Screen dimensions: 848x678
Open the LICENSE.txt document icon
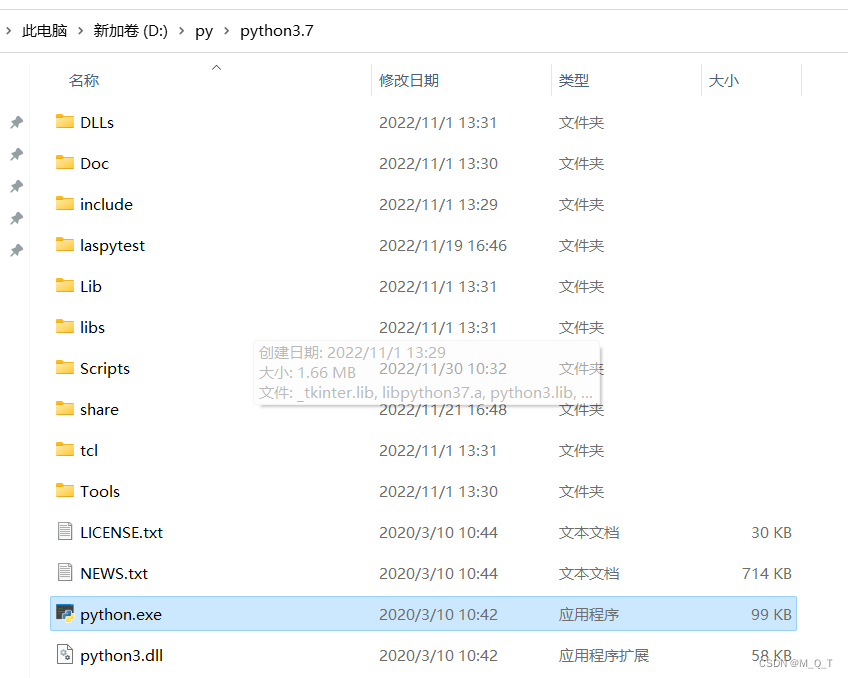click(64, 532)
